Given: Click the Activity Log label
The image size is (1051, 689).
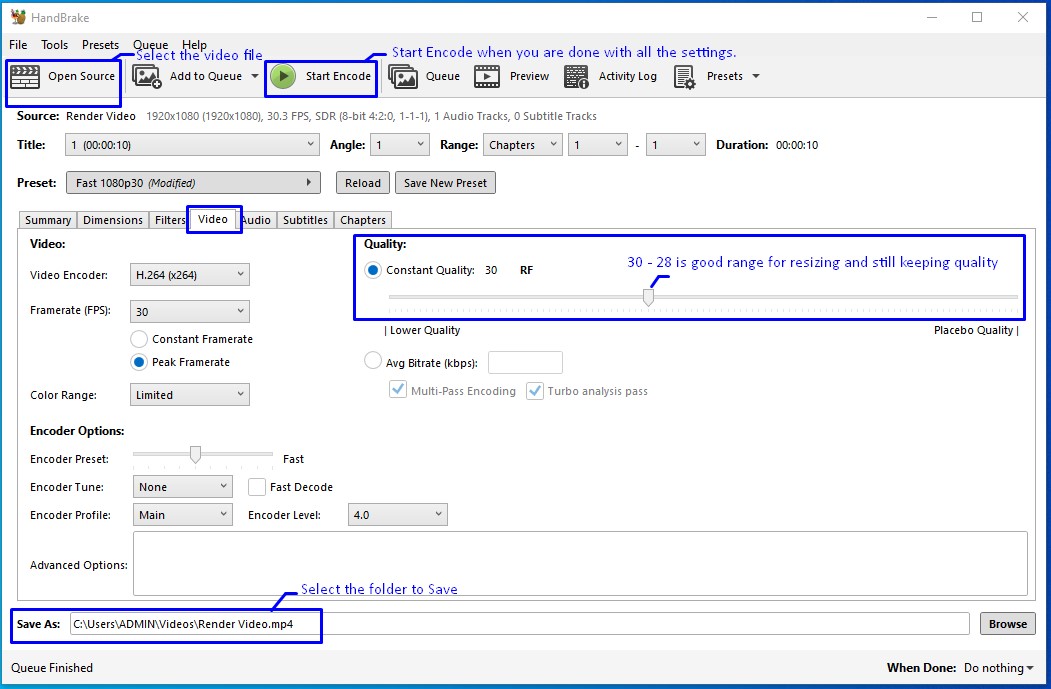Looking at the screenshot, I should coord(627,76).
